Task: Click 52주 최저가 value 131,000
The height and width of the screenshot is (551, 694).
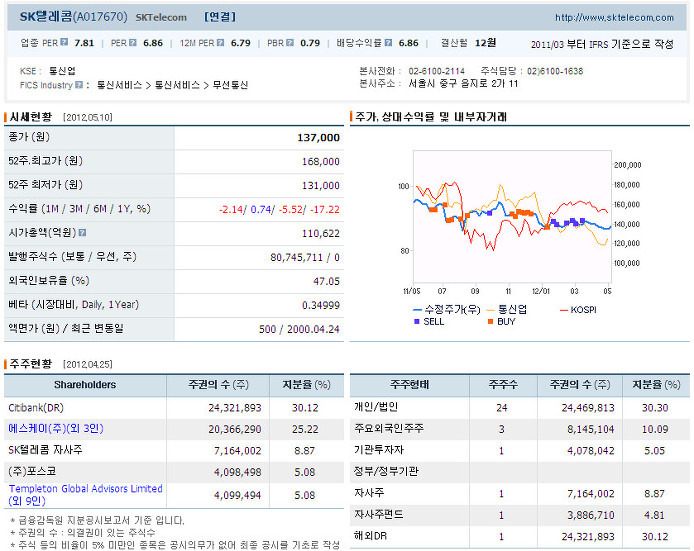Action: coord(320,185)
